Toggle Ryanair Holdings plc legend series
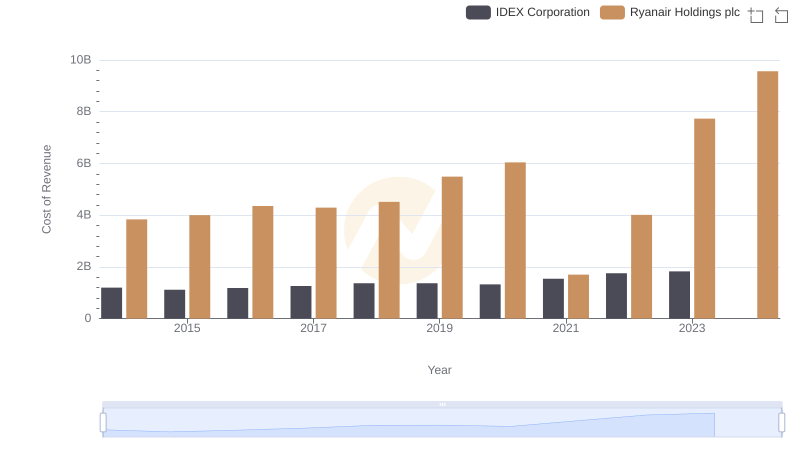Viewport: 800px width, 461px height. coord(669,12)
